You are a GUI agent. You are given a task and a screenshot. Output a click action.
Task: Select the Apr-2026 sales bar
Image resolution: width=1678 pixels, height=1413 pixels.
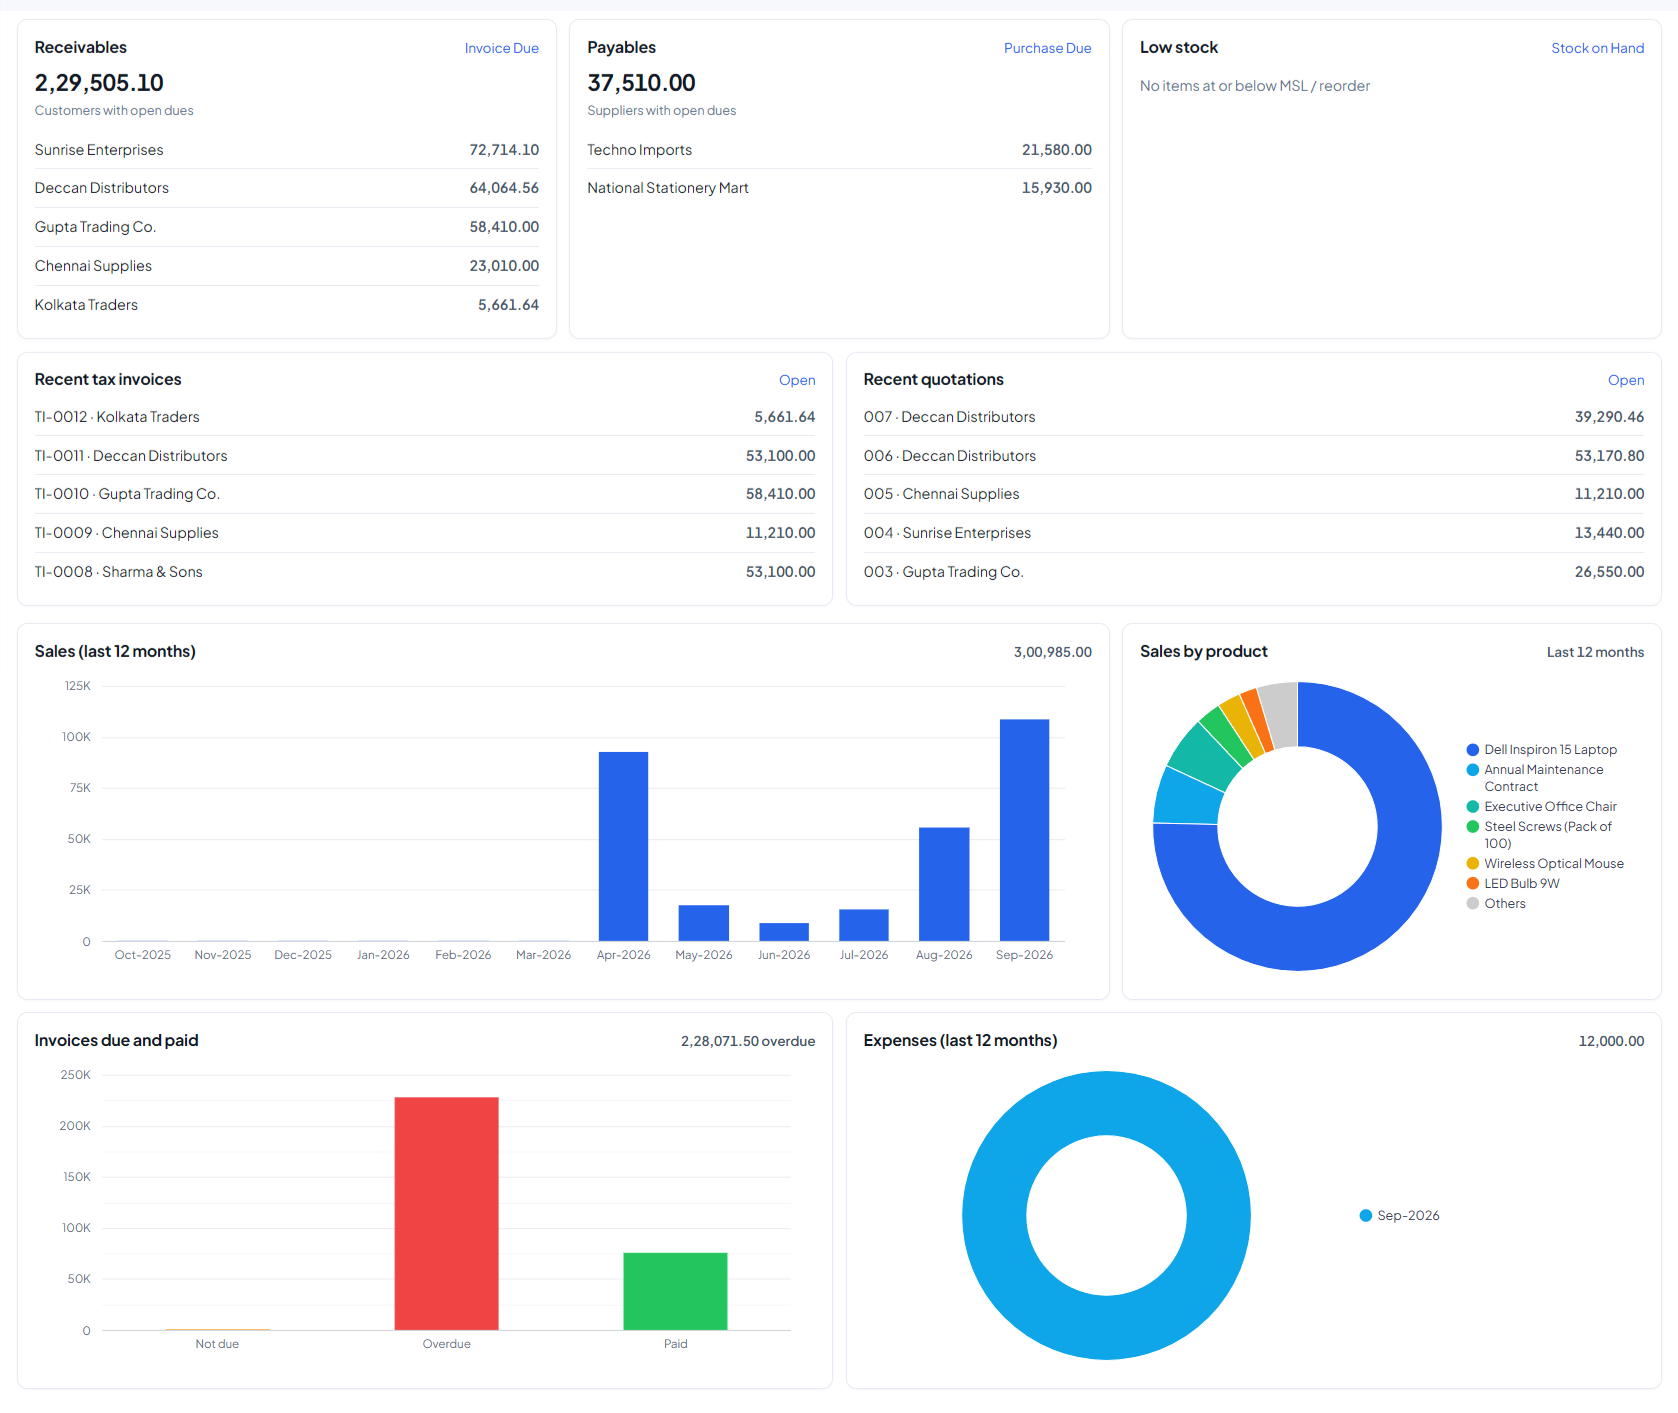[623, 846]
